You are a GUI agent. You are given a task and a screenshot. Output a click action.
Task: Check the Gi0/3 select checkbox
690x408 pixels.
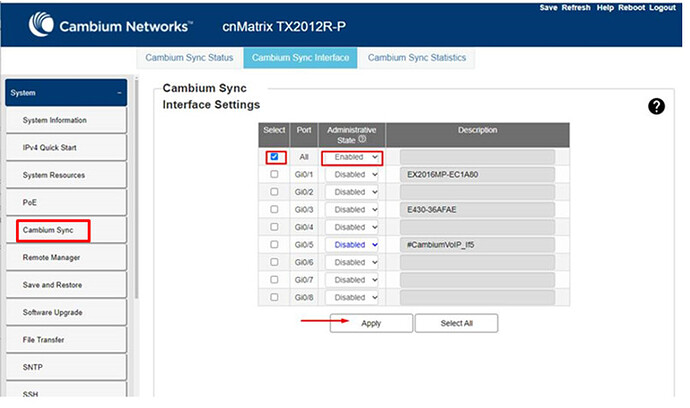pyautogui.click(x=274, y=210)
